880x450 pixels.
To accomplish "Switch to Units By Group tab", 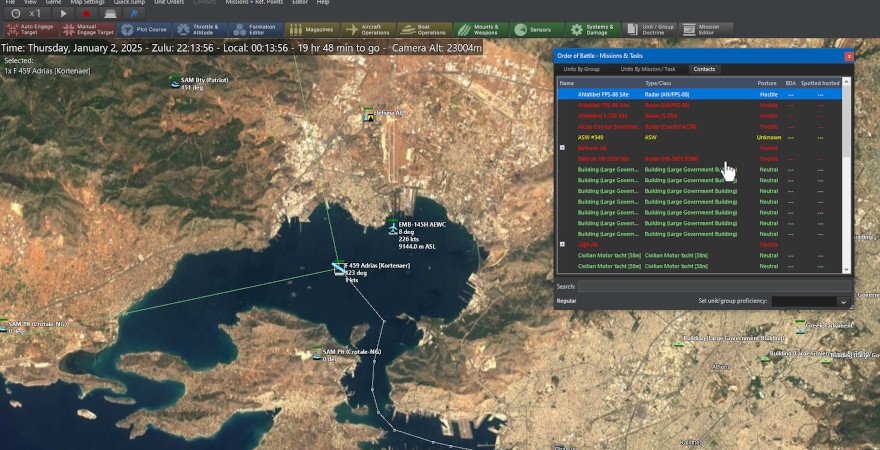I will coord(581,69).
